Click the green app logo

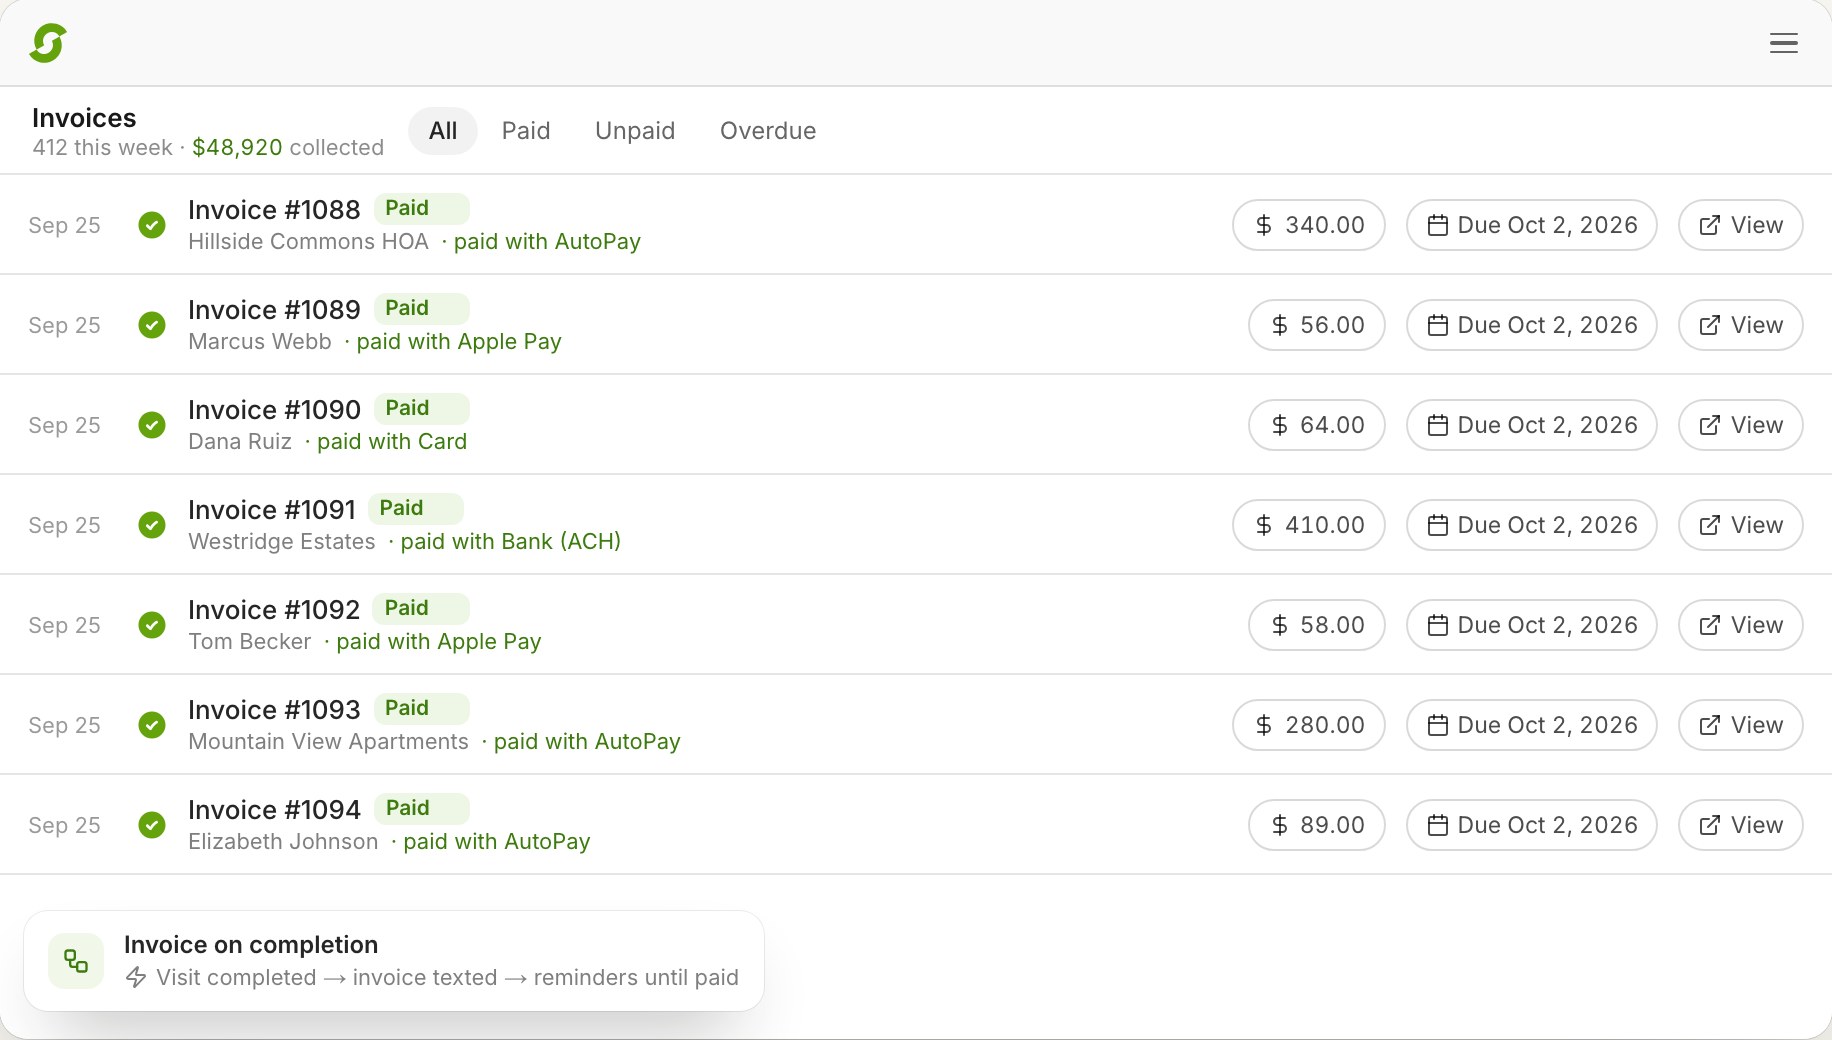48,43
